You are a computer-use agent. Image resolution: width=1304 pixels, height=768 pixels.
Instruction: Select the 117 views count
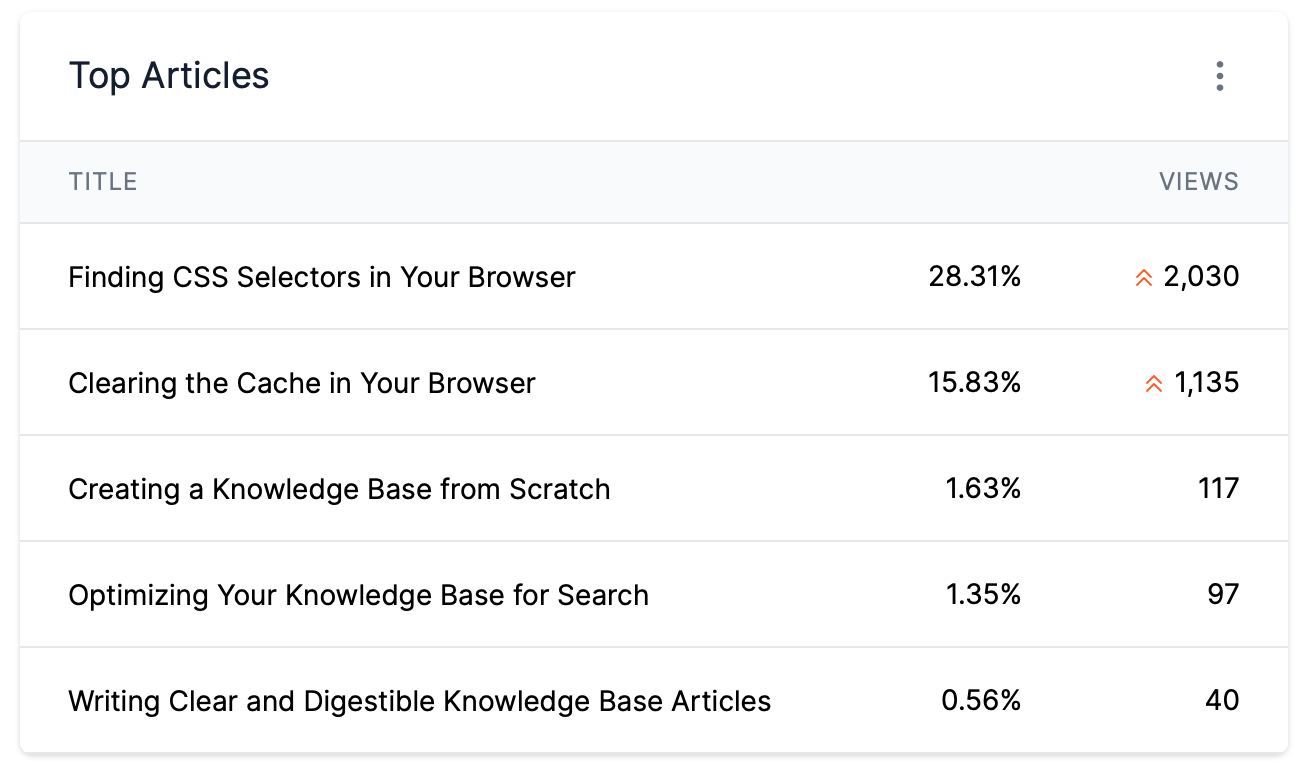pos(1219,489)
